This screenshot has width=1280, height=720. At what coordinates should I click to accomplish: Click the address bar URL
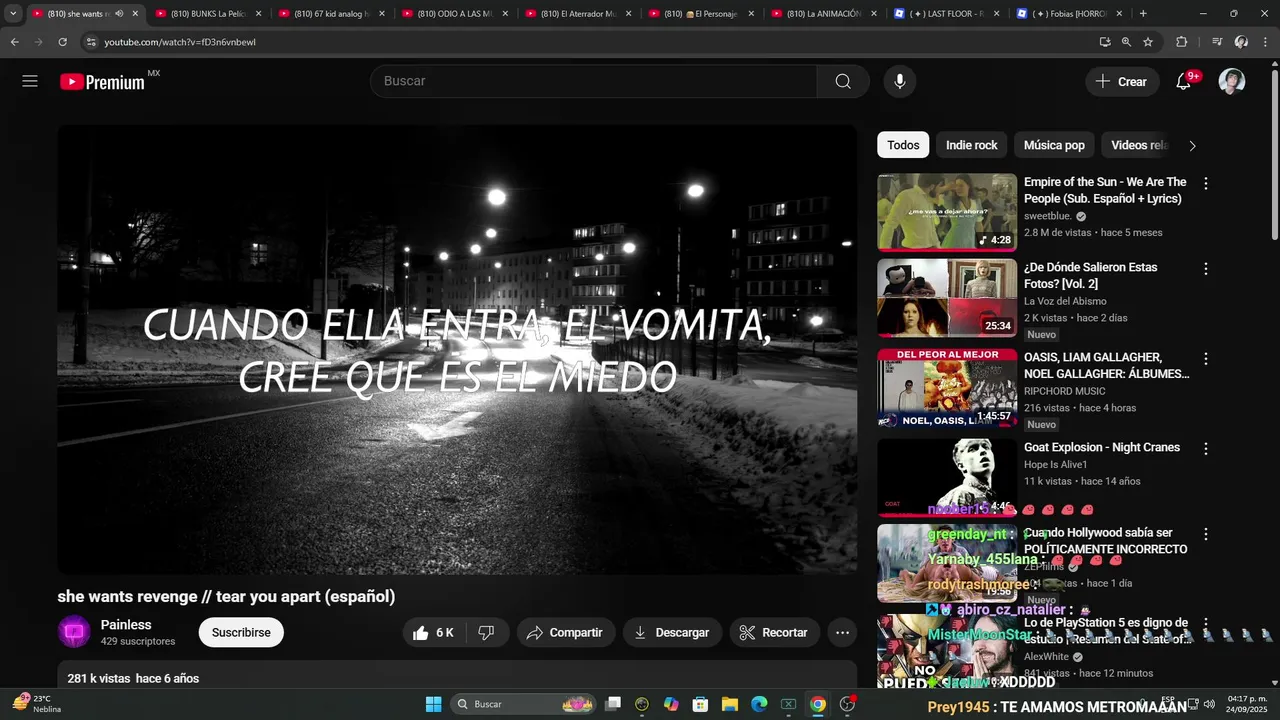click(180, 42)
